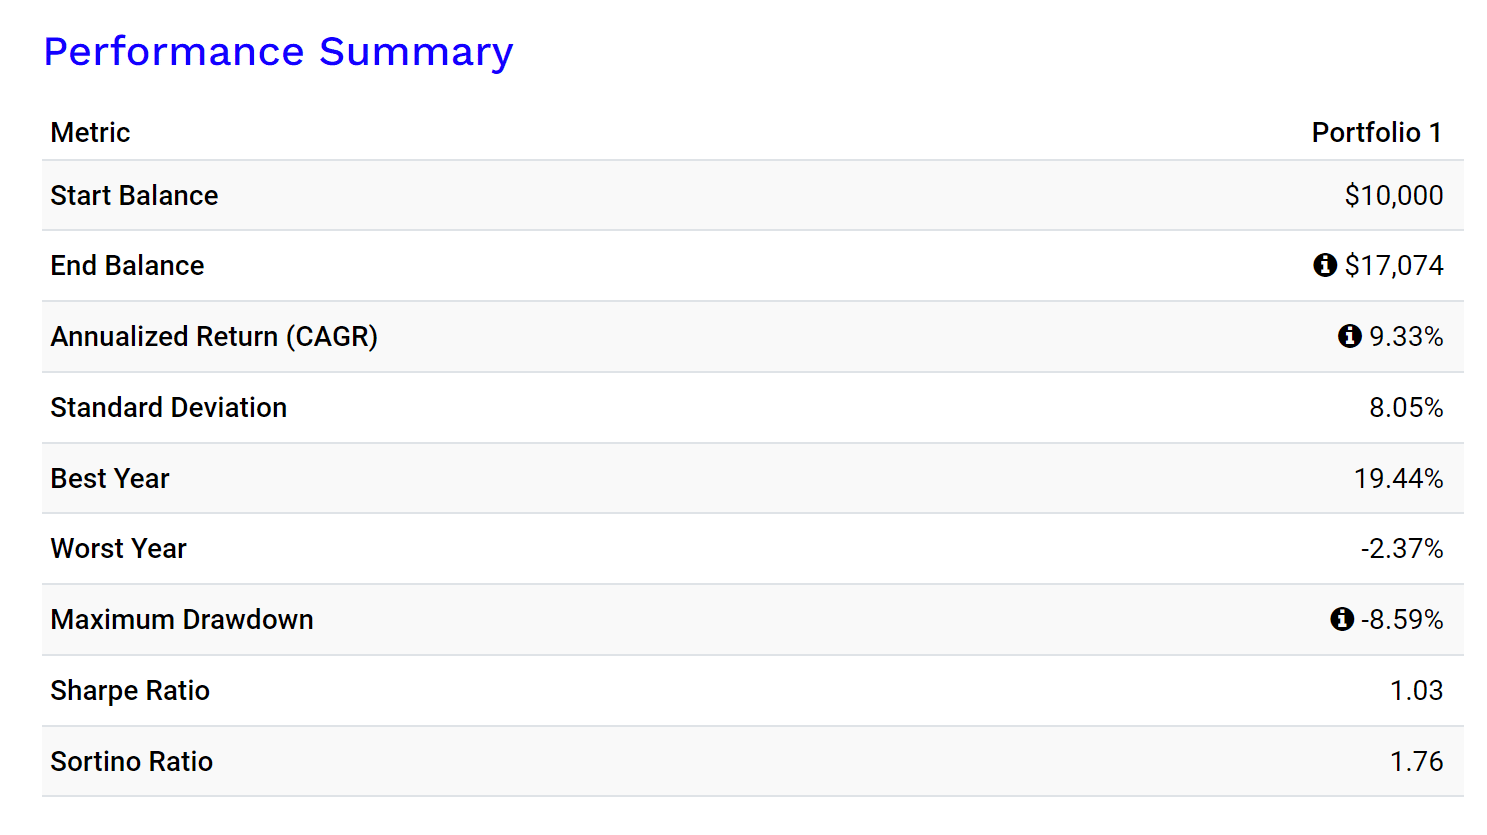Image resolution: width=1487 pixels, height=835 pixels.
Task: Click the info icon next to 9.33% CAGR
Action: point(1349,336)
